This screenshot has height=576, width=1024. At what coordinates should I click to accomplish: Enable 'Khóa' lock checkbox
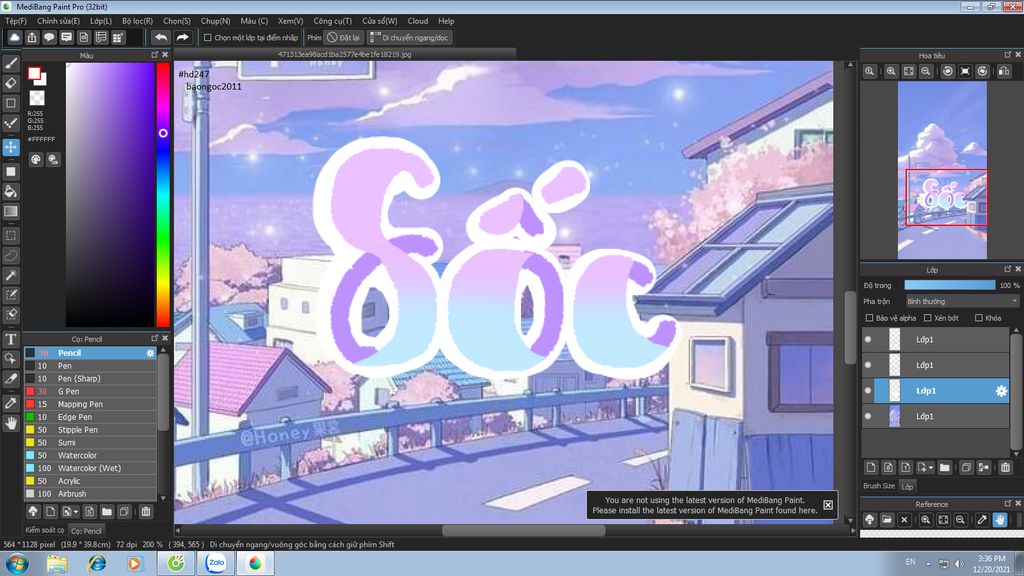pos(978,318)
